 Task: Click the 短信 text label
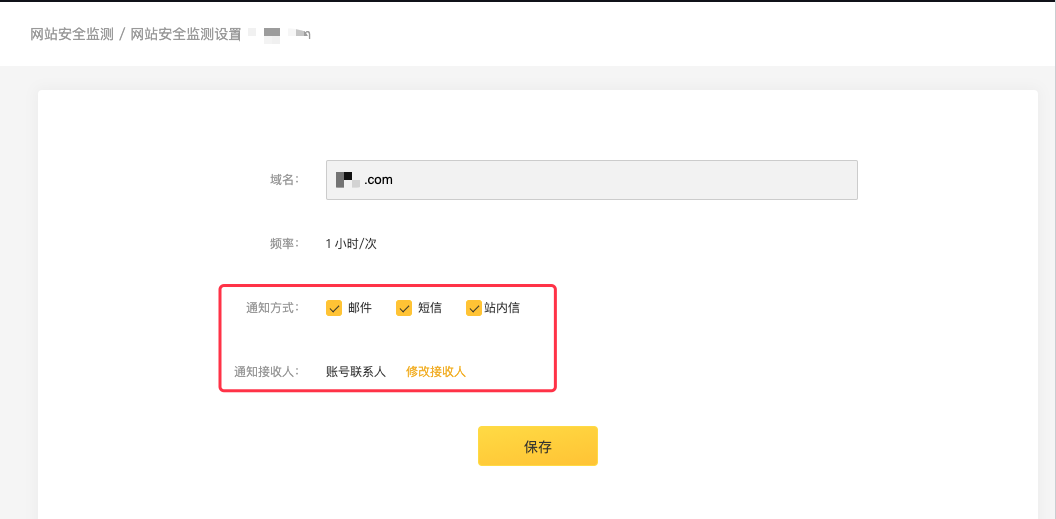coord(430,308)
